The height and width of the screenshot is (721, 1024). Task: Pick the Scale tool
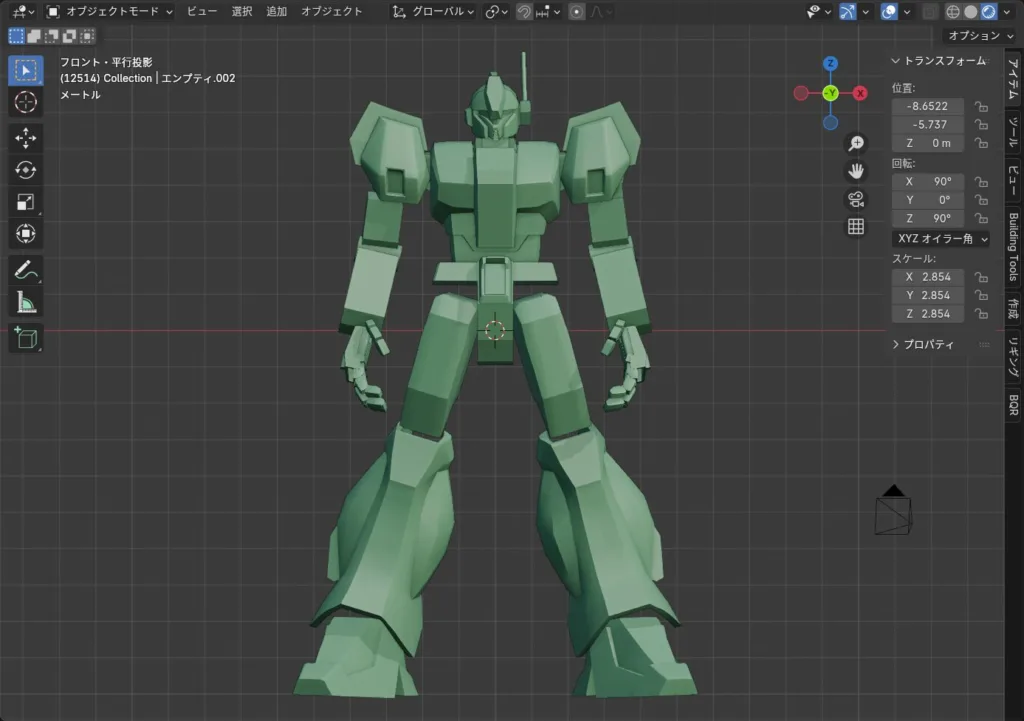[x=26, y=202]
